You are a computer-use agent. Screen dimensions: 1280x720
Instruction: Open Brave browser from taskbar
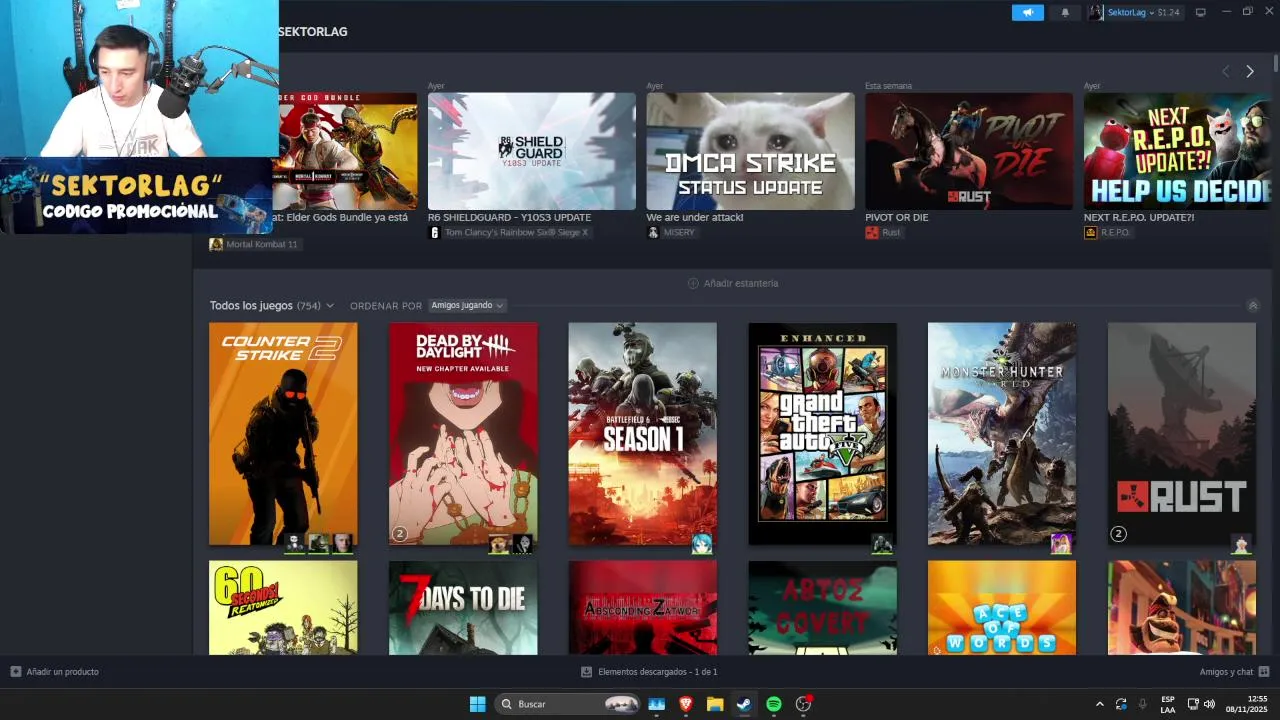[686, 704]
